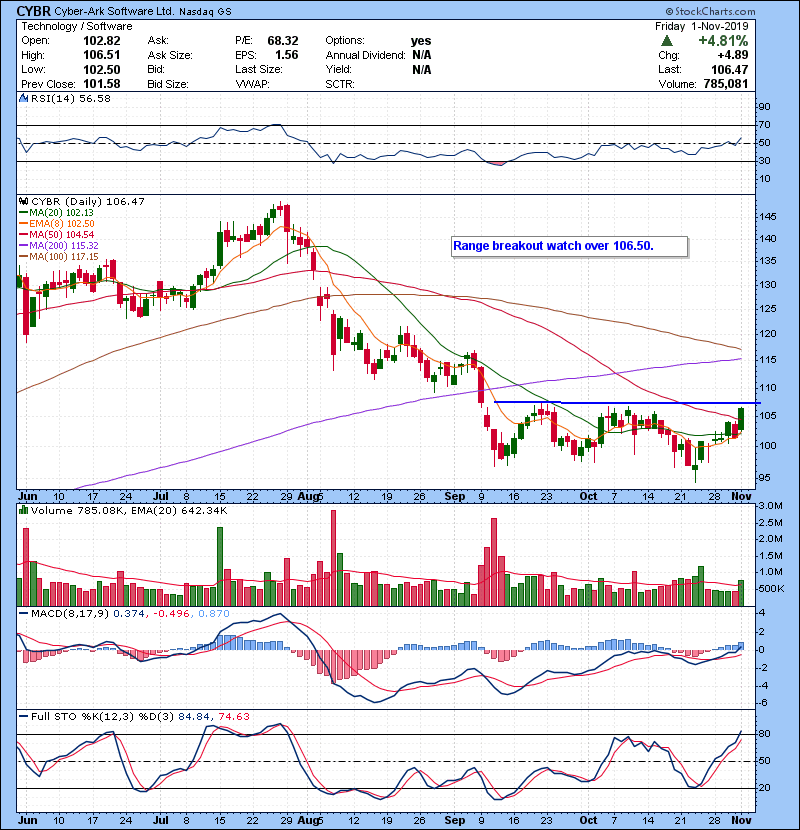
Task: Select the MA(20) 102.13 legend entry
Action: (56, 213)
